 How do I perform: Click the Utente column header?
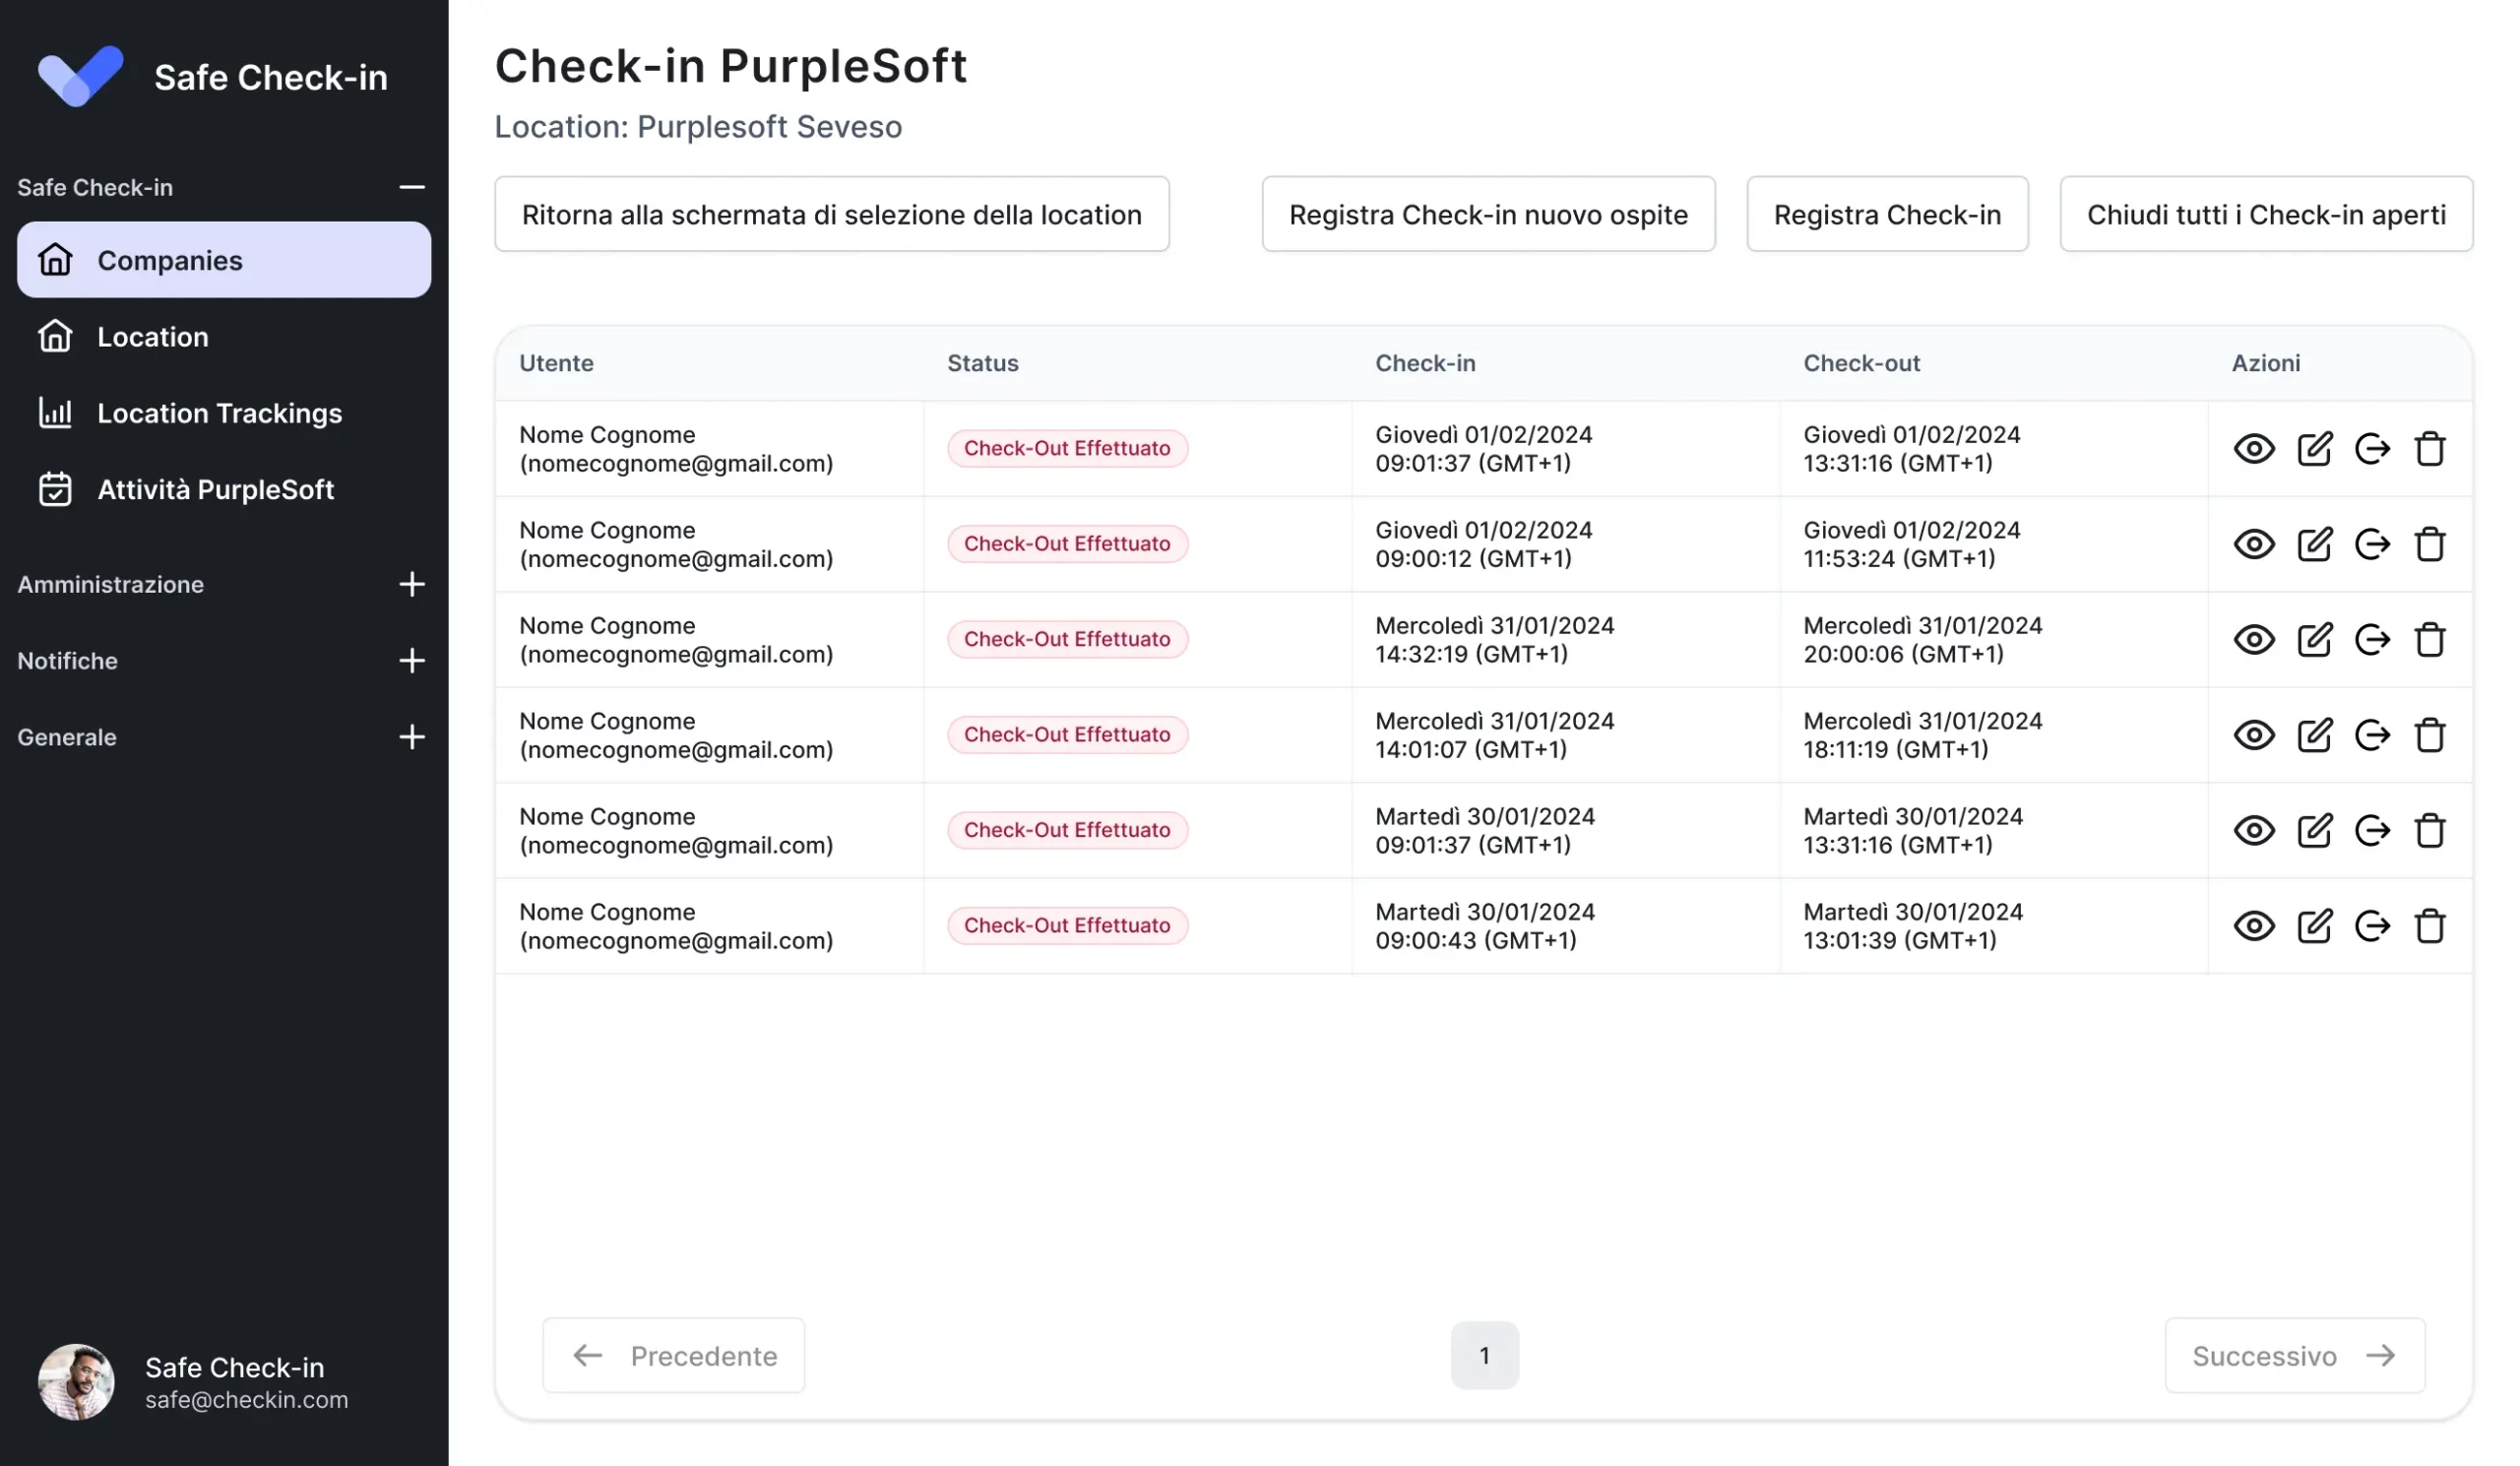556,363
